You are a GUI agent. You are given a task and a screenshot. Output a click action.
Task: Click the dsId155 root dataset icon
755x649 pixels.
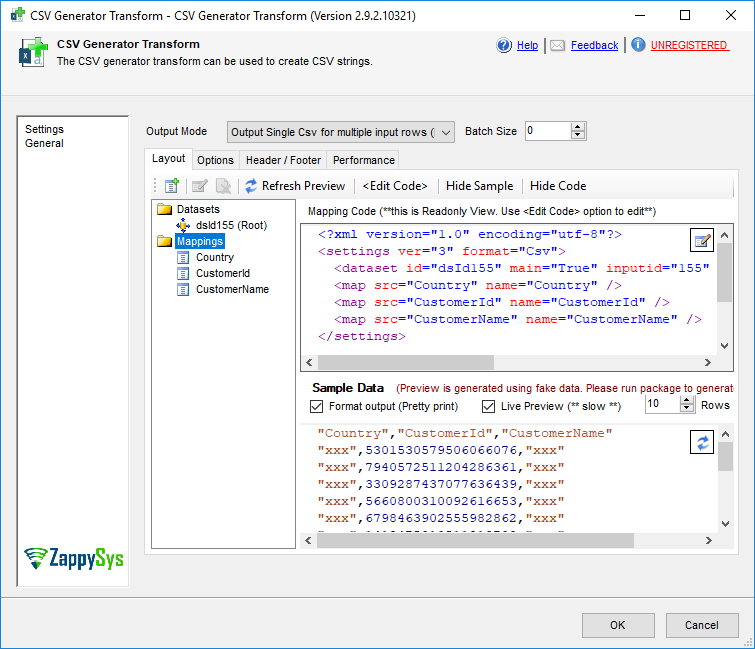[x=183, y=225]
